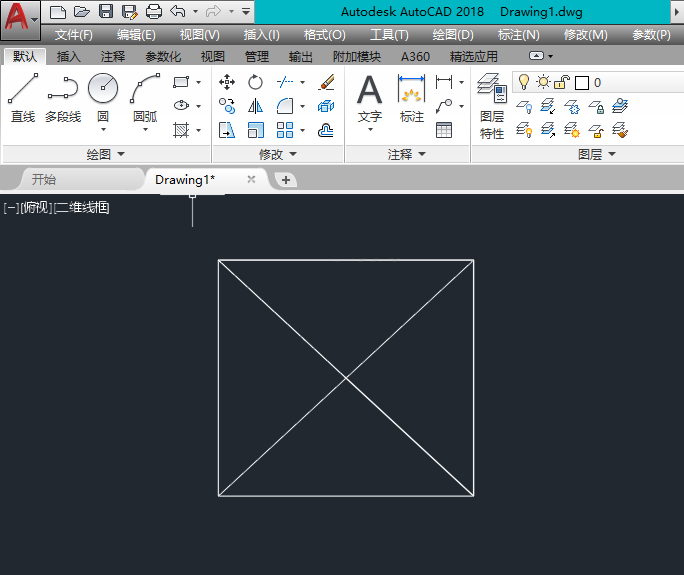Expand the Draw (绘图) panel

click(106, 154)
